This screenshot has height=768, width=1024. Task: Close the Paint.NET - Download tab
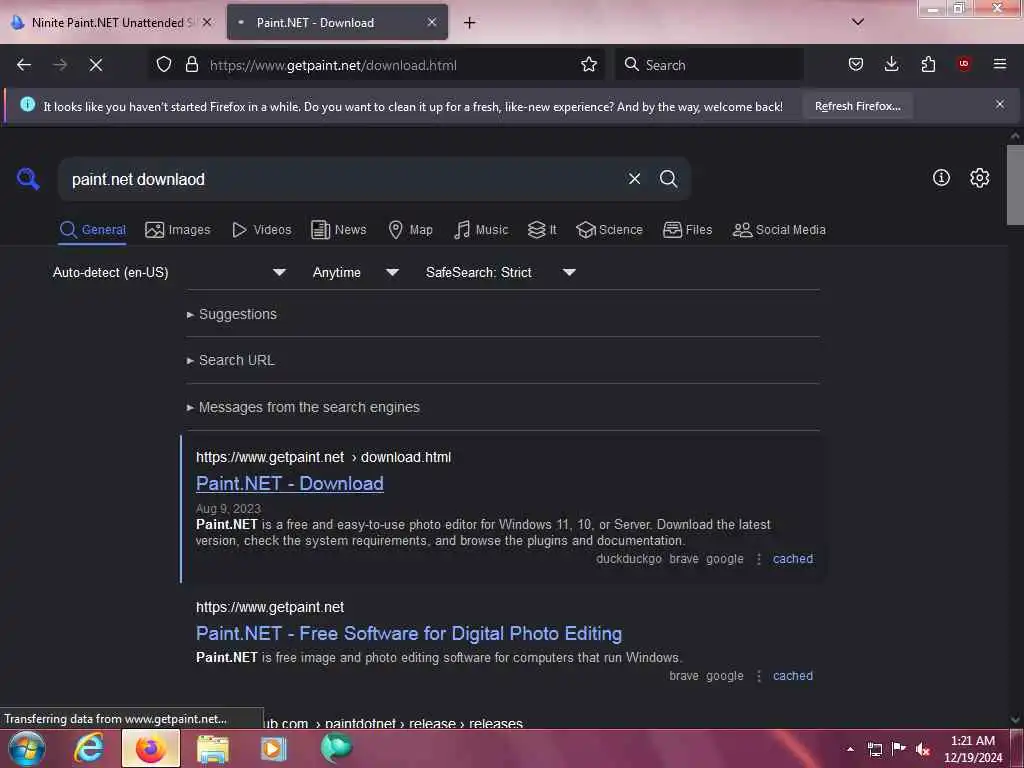[432, 22]
